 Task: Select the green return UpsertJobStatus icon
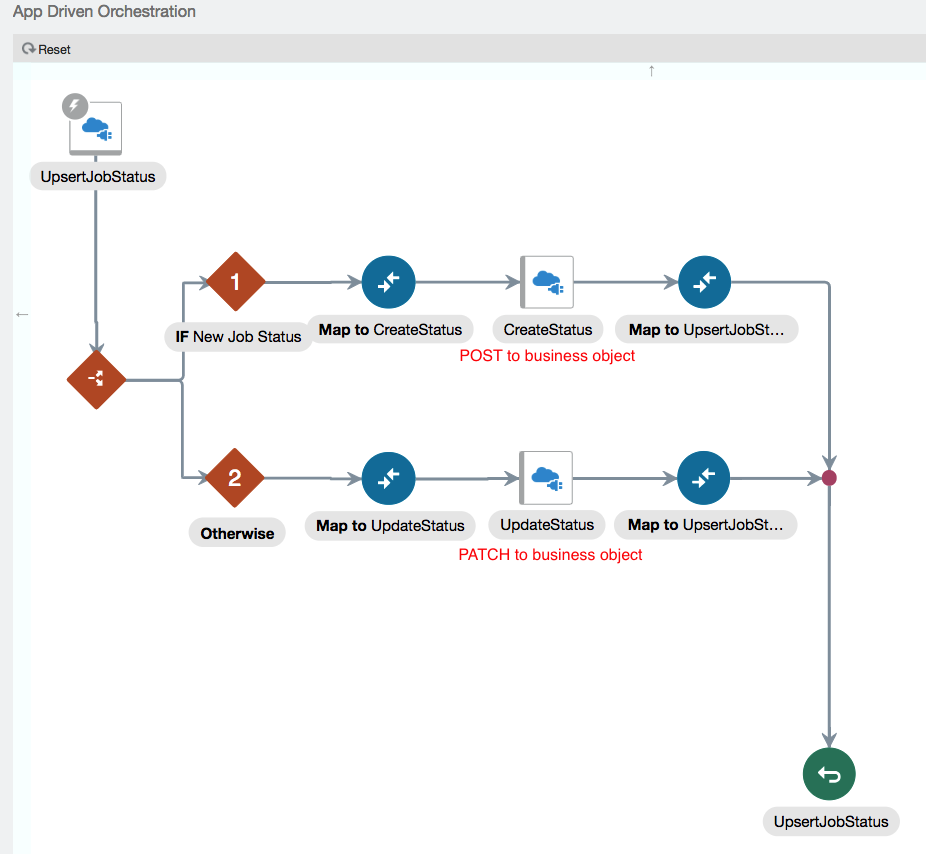click(829, 774)
